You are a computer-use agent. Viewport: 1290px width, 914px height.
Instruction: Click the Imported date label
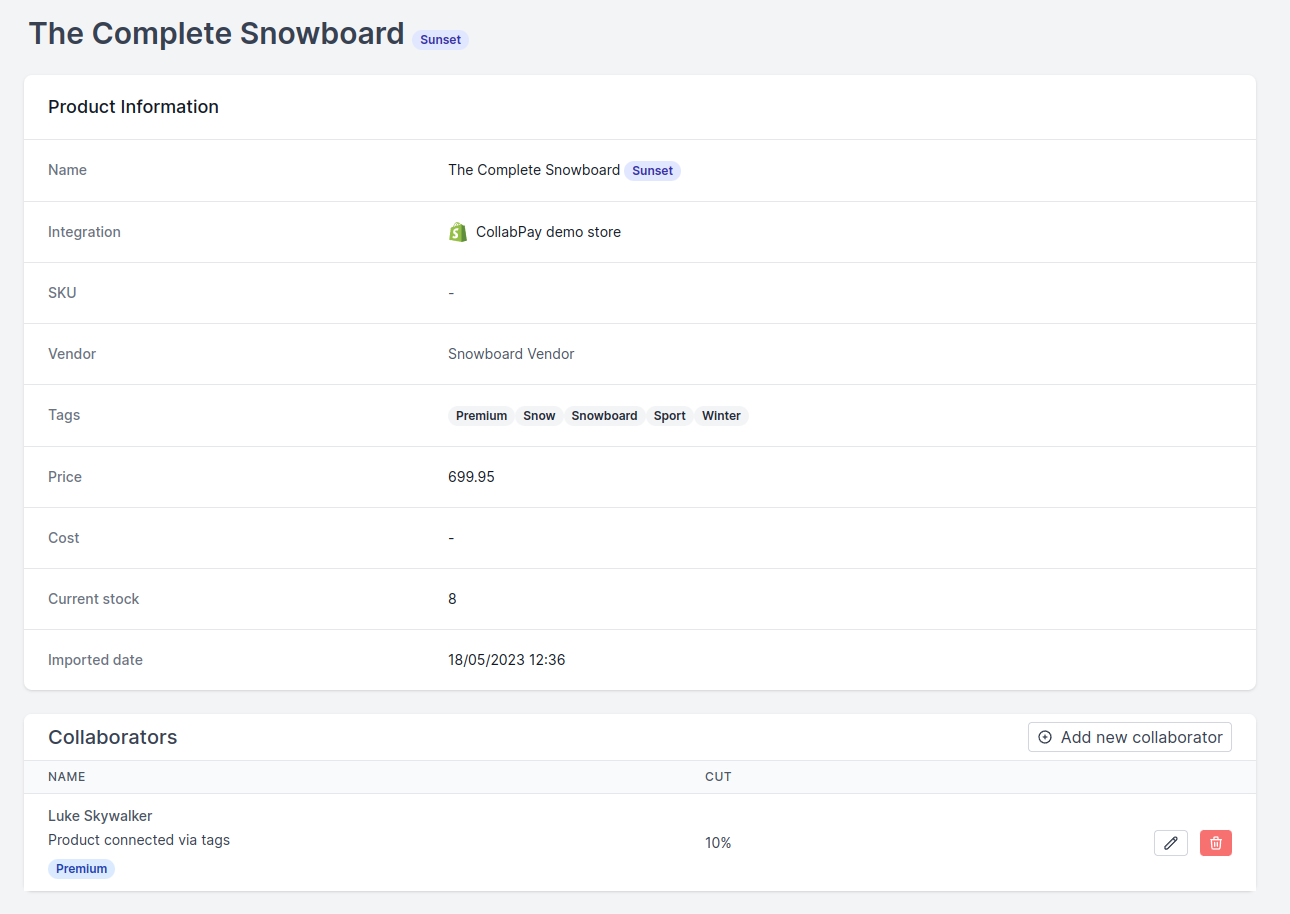point(95,660)
